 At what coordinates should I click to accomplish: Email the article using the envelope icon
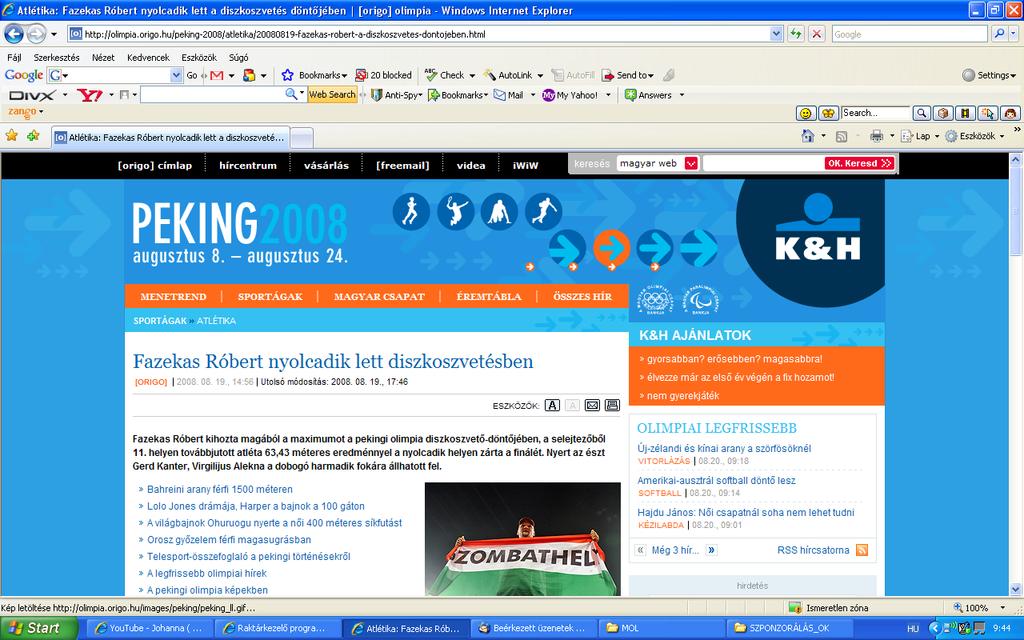coord(592,406)
